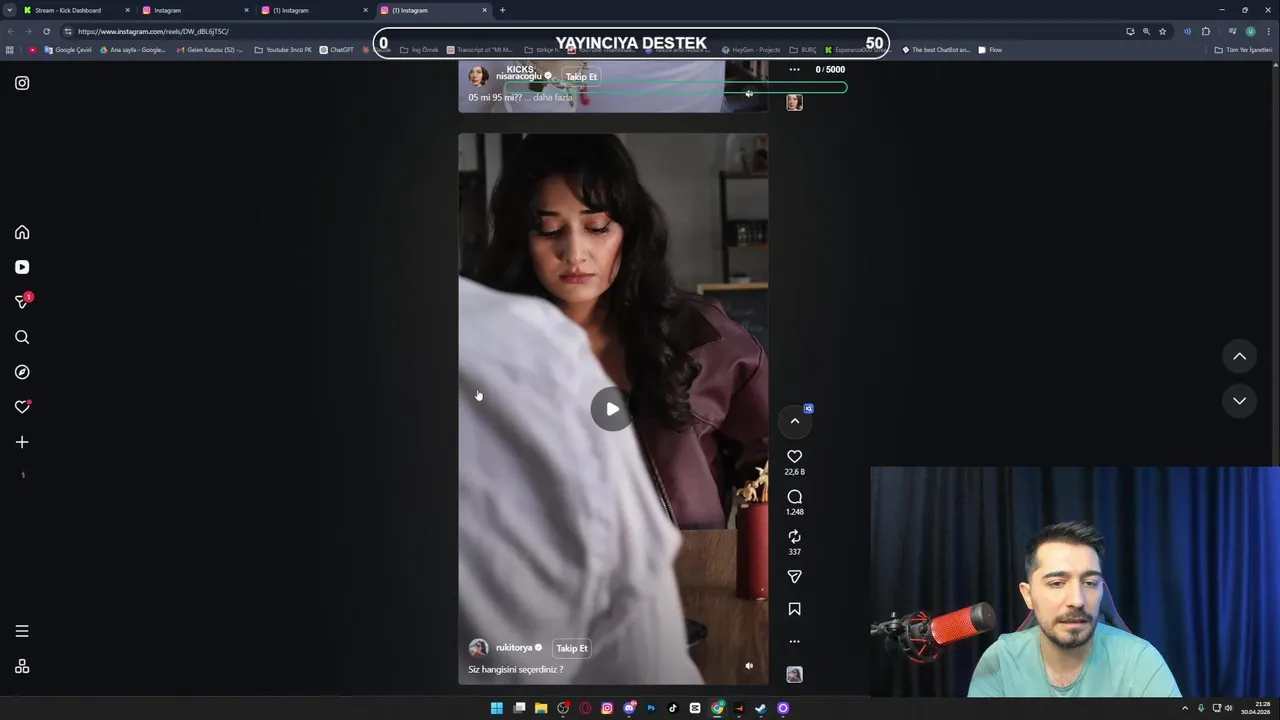Close the active (1) Instagram tab

click(485, 10)
